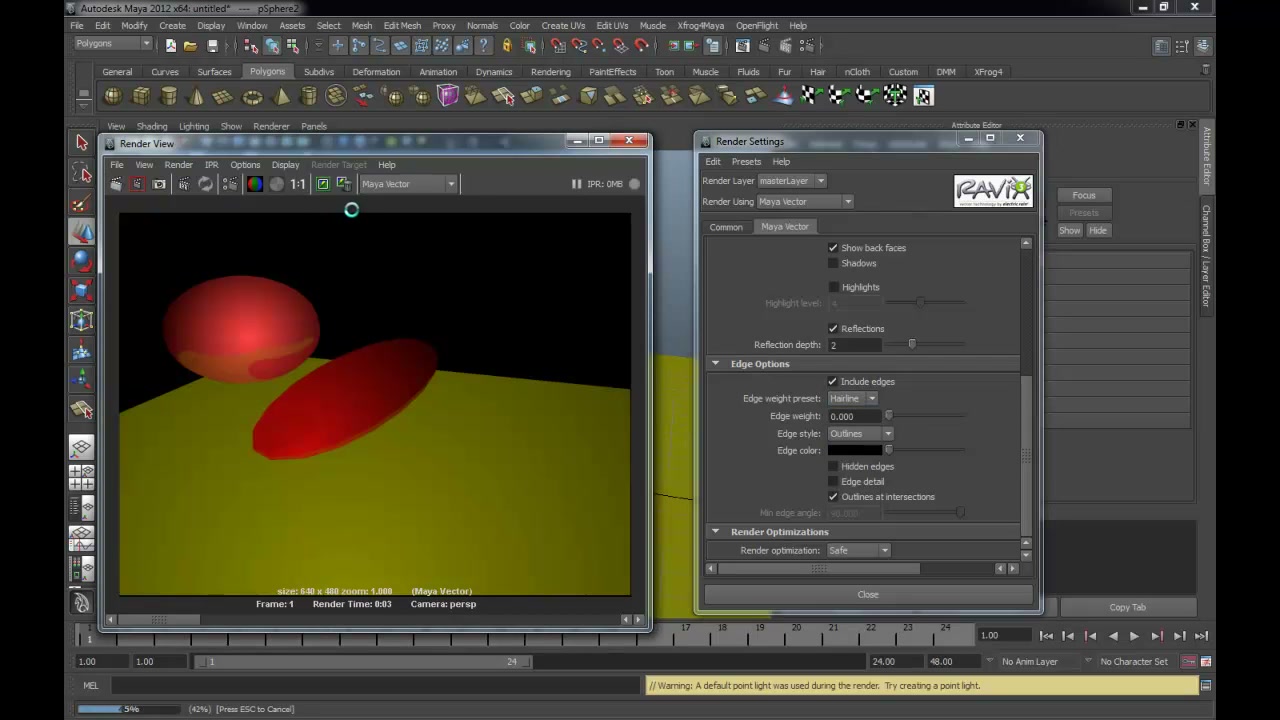
Task: Click the help question mark icon in status line
Action: (484, 45)
